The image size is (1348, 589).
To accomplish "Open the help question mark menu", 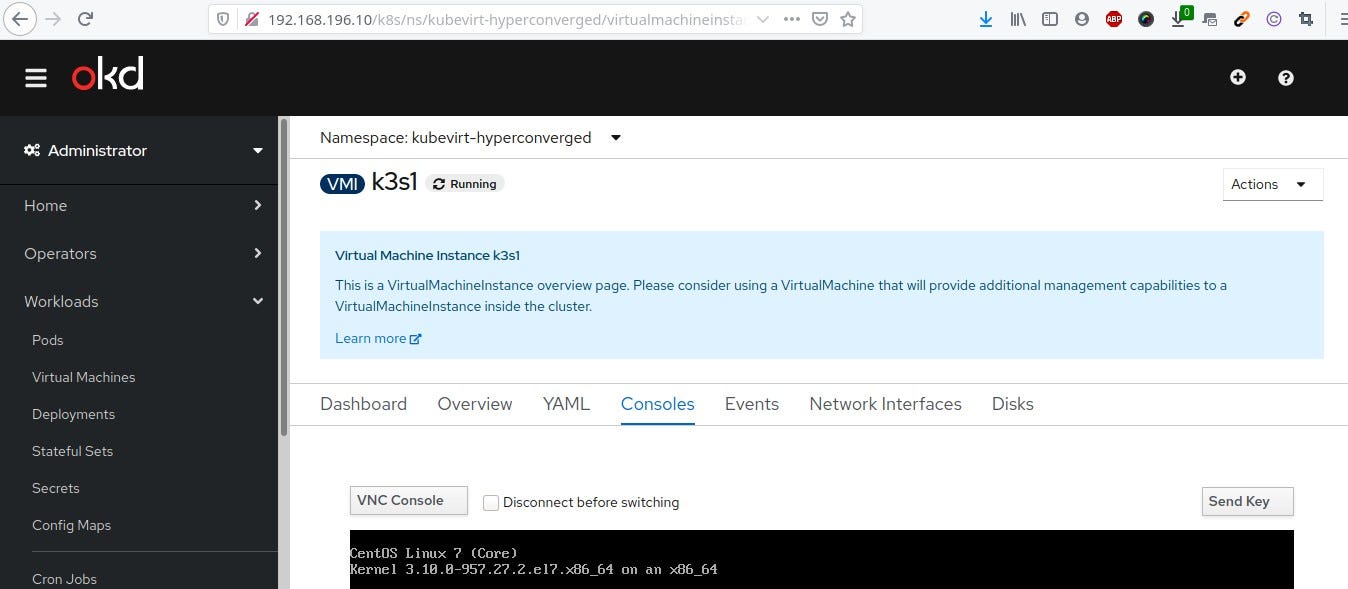I will (x=1286, y=77).
